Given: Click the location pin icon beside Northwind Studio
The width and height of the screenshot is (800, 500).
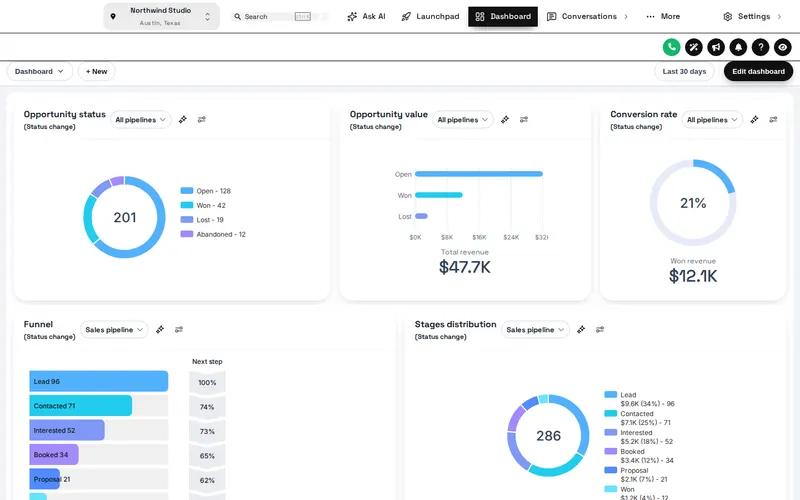Looking at the screenshot, I should (x=113, y=16).
